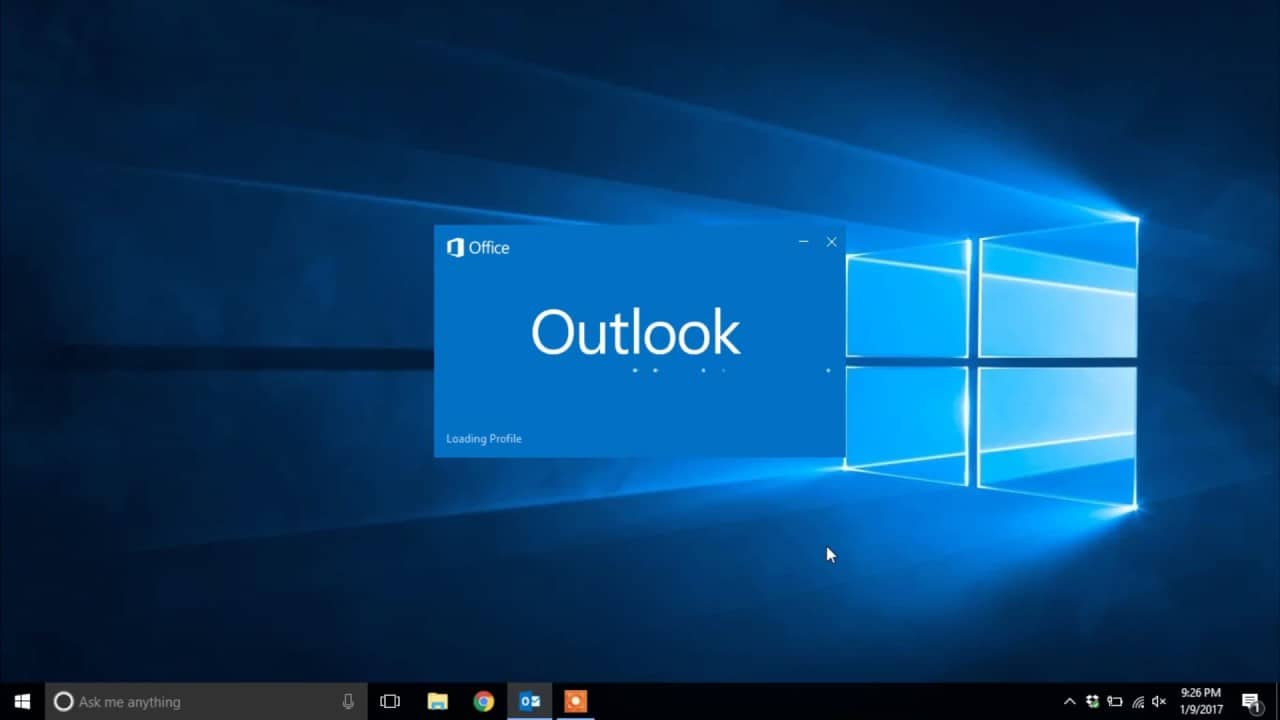The width and height of the screenshot is (1280, 720).
Task: Launch Google Chrome
Action: (x=484, y=701)
